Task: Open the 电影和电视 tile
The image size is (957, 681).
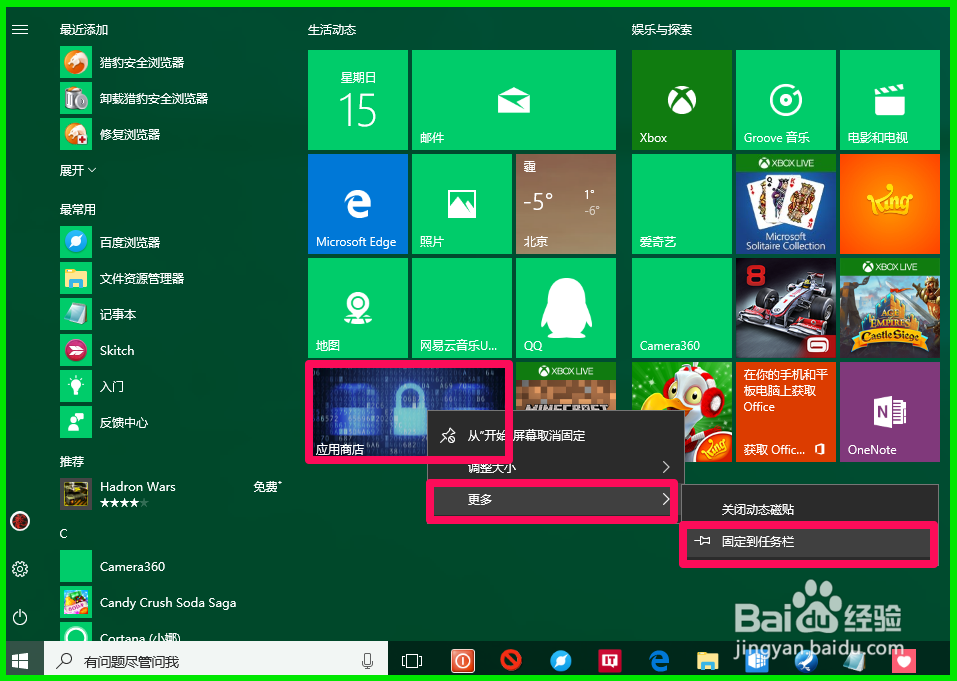Action: pyautogui.click(x=890, y=100)
